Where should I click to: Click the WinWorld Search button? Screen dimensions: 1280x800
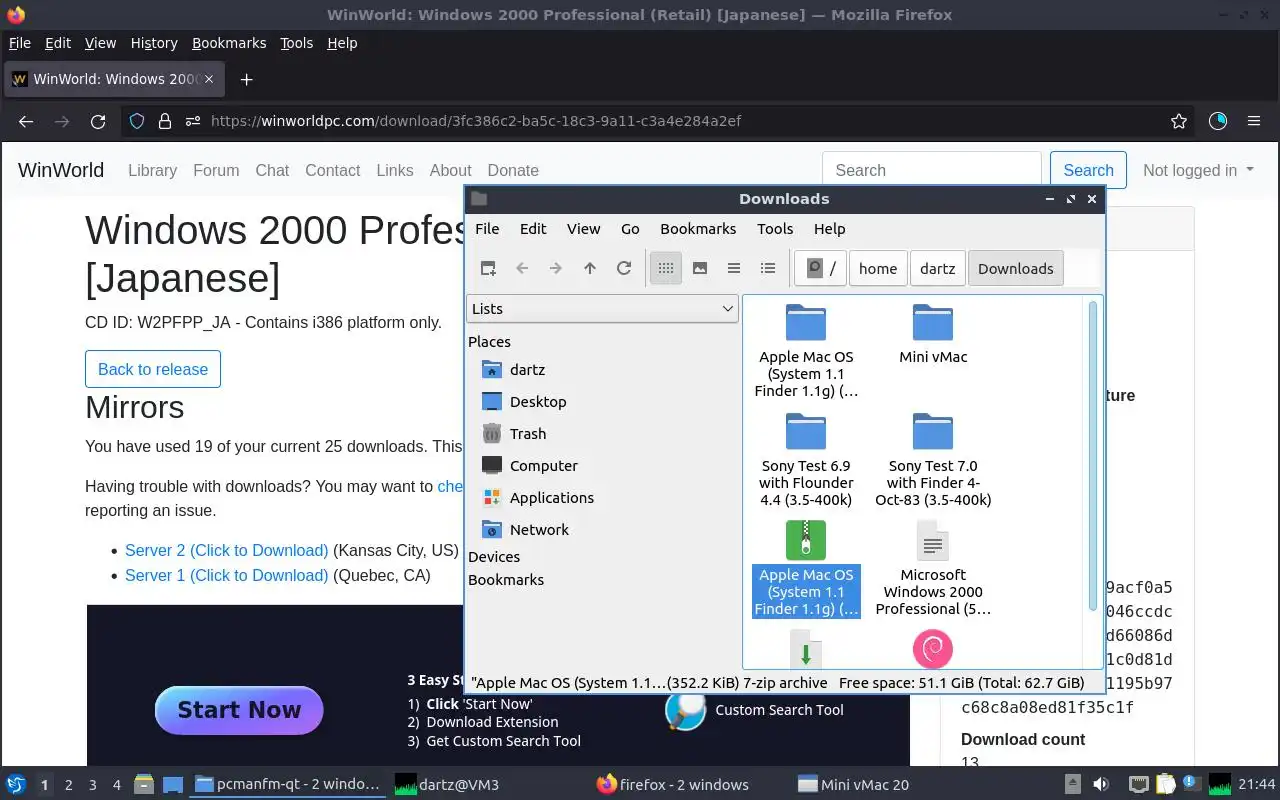pos(1088,170)
